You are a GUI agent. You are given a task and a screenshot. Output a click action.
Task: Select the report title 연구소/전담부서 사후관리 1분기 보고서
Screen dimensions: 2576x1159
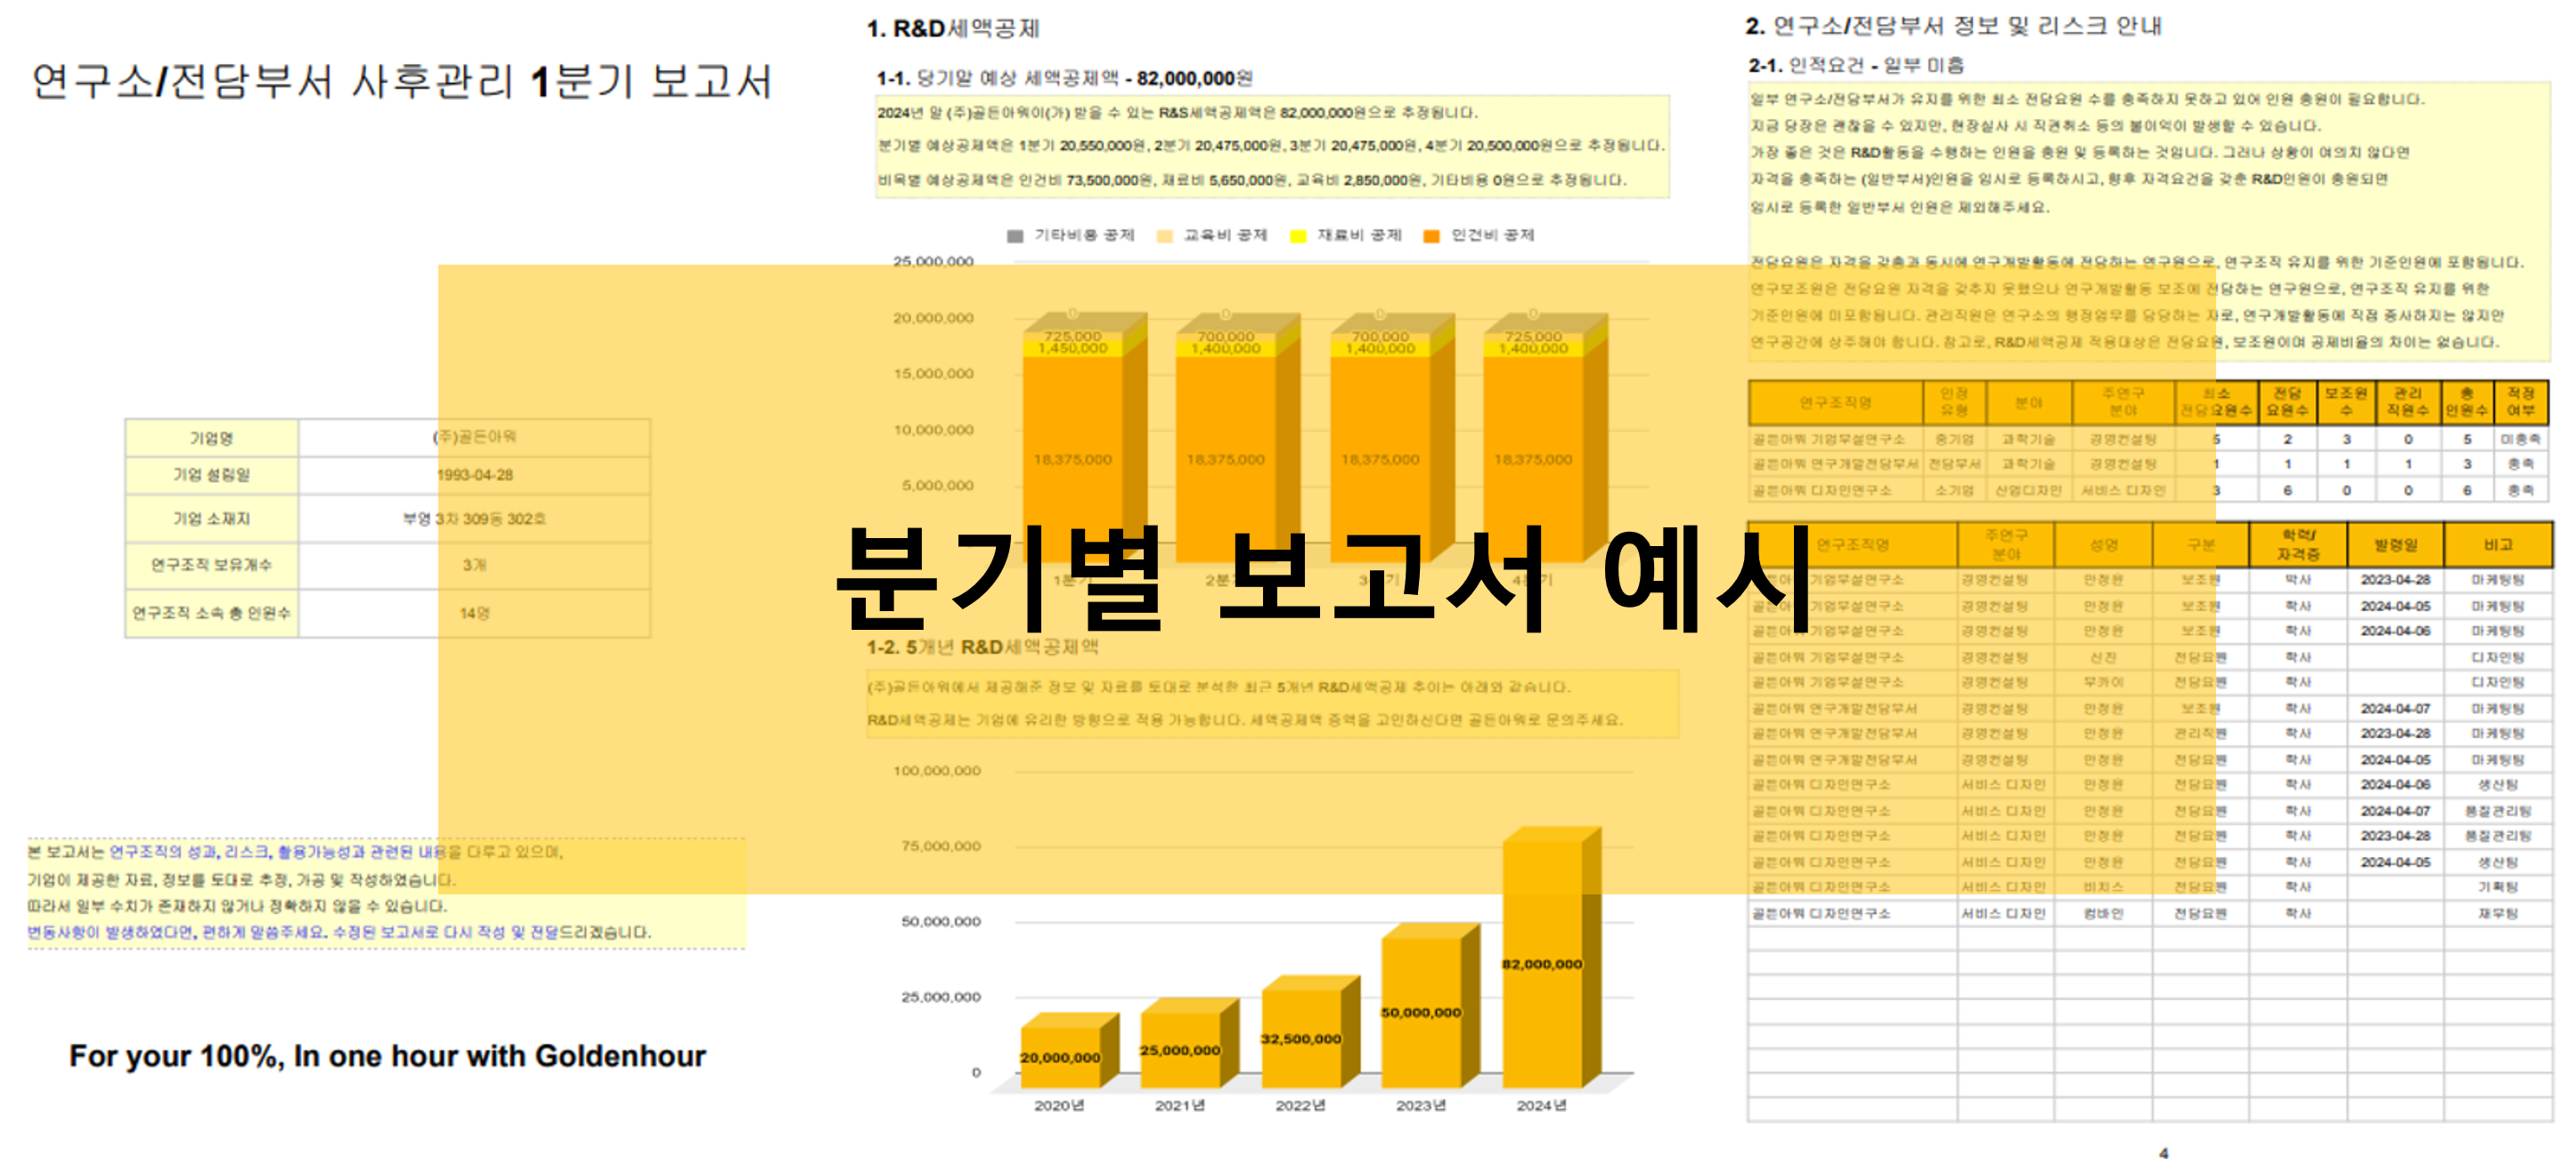tap(402, 81)
